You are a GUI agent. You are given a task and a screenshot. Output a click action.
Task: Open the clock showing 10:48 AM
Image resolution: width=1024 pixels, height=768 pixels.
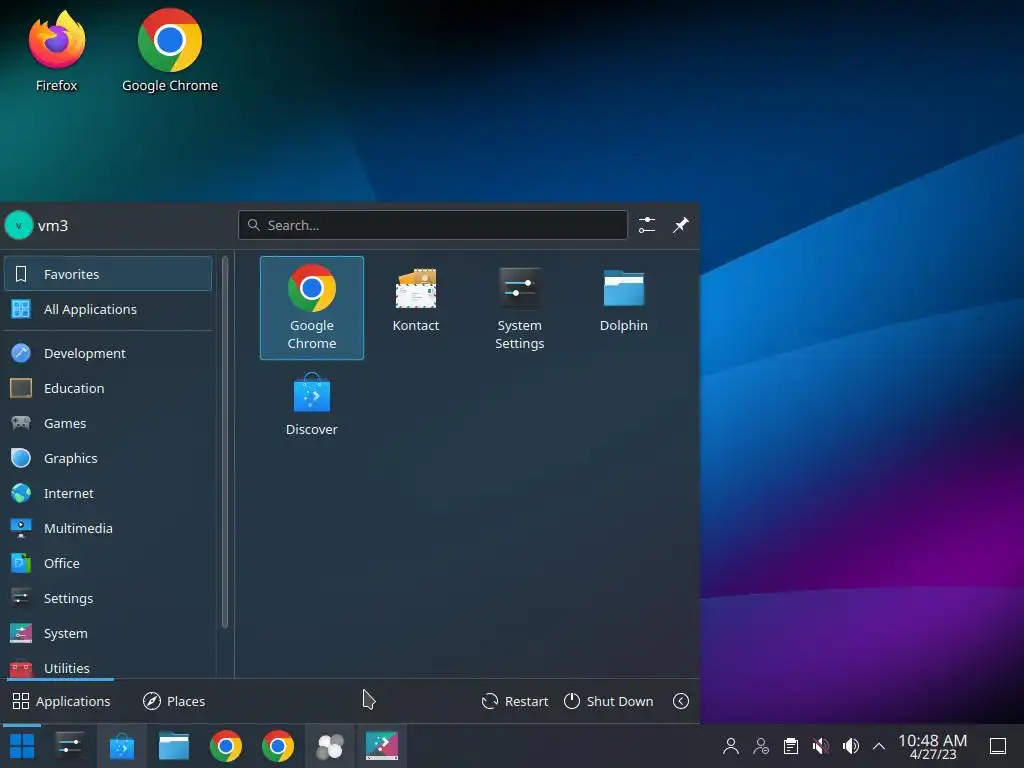click(x=932, y=746)
